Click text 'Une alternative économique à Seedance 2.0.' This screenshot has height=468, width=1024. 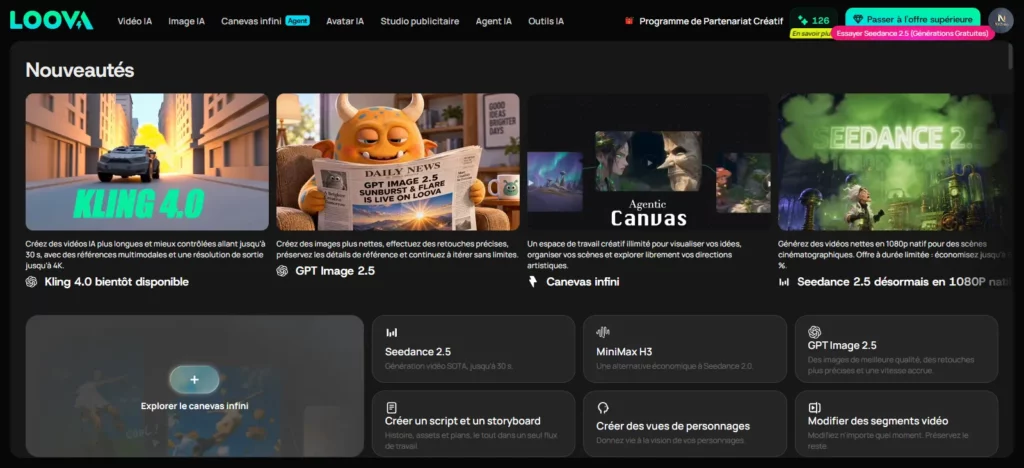675,366
